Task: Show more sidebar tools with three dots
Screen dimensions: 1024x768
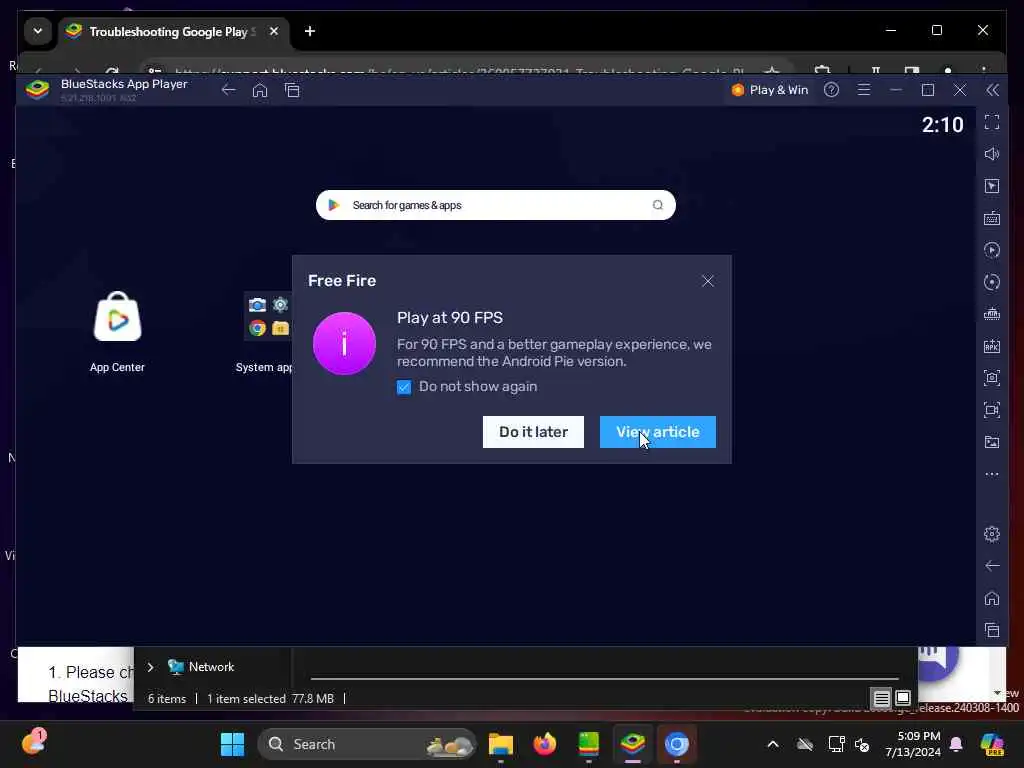Action: coord(992,474)
